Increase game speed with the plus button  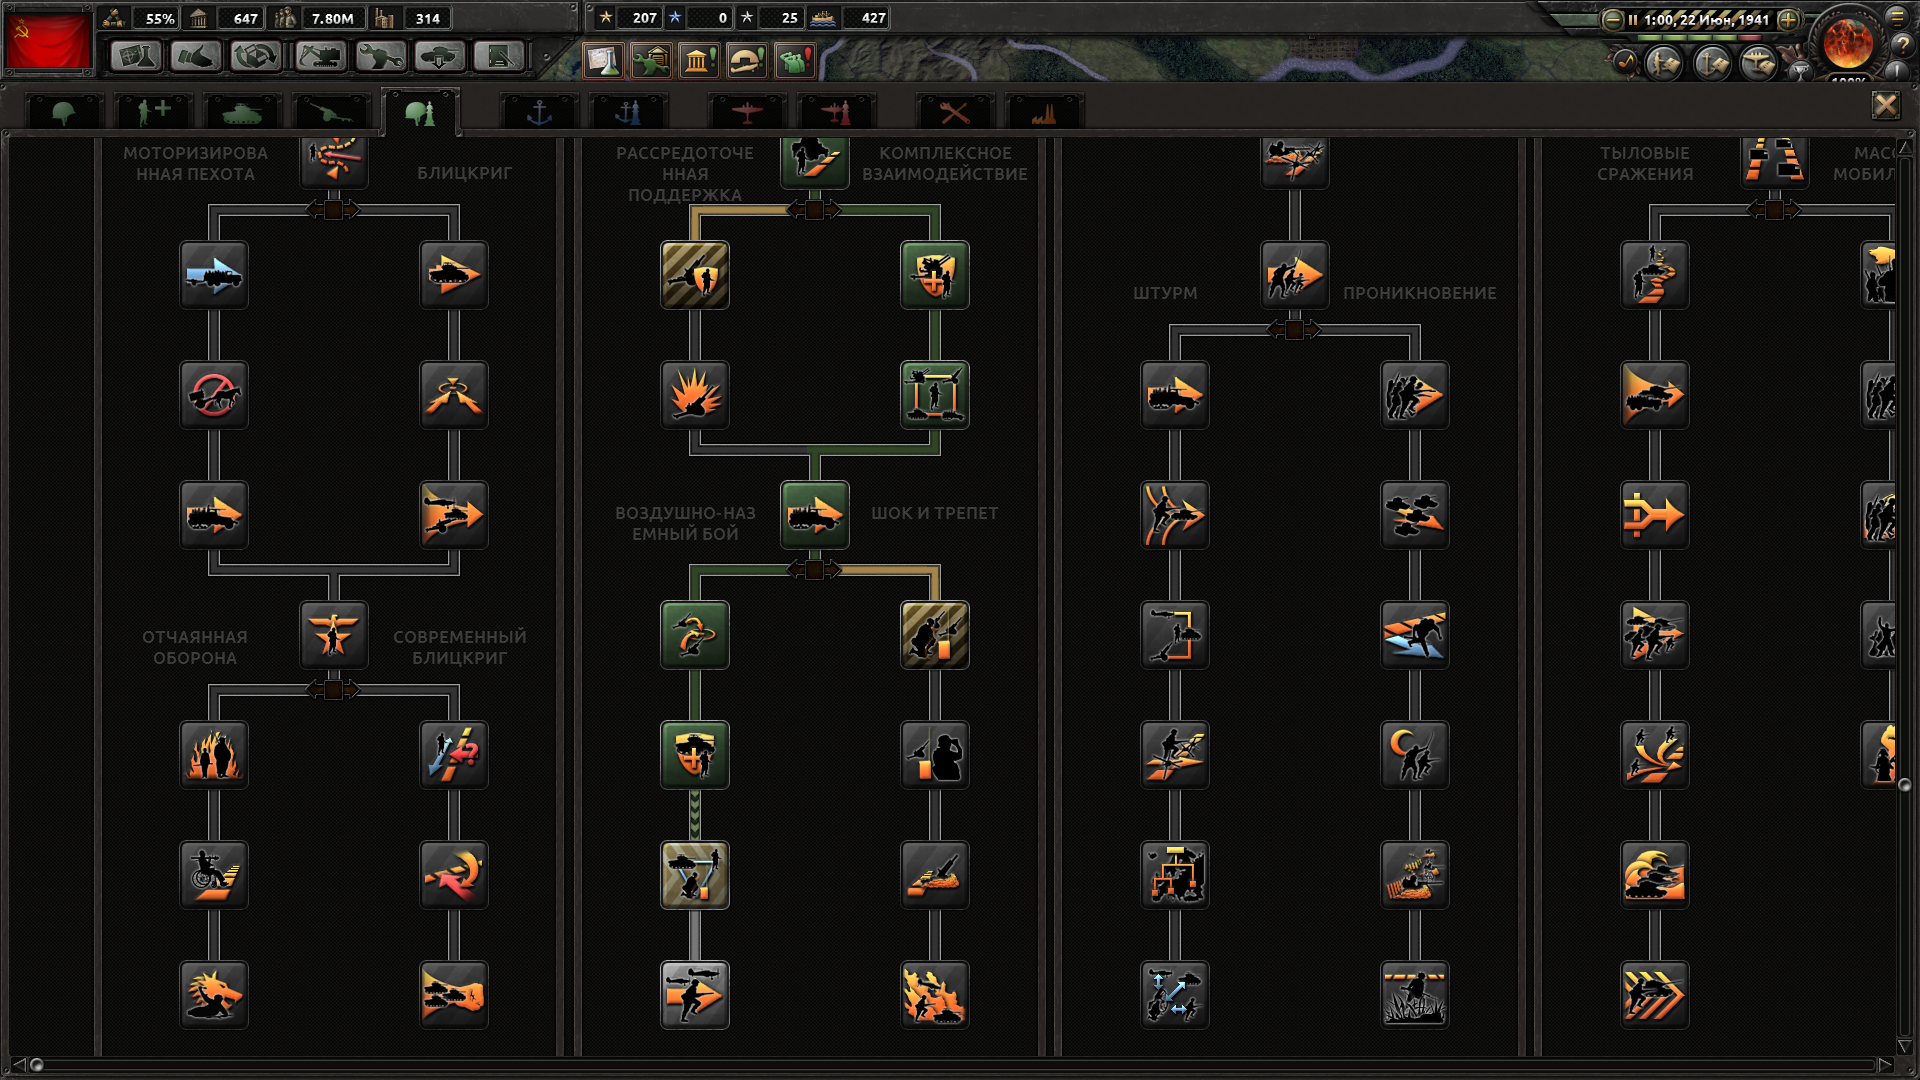click(x=1788, y=20)
